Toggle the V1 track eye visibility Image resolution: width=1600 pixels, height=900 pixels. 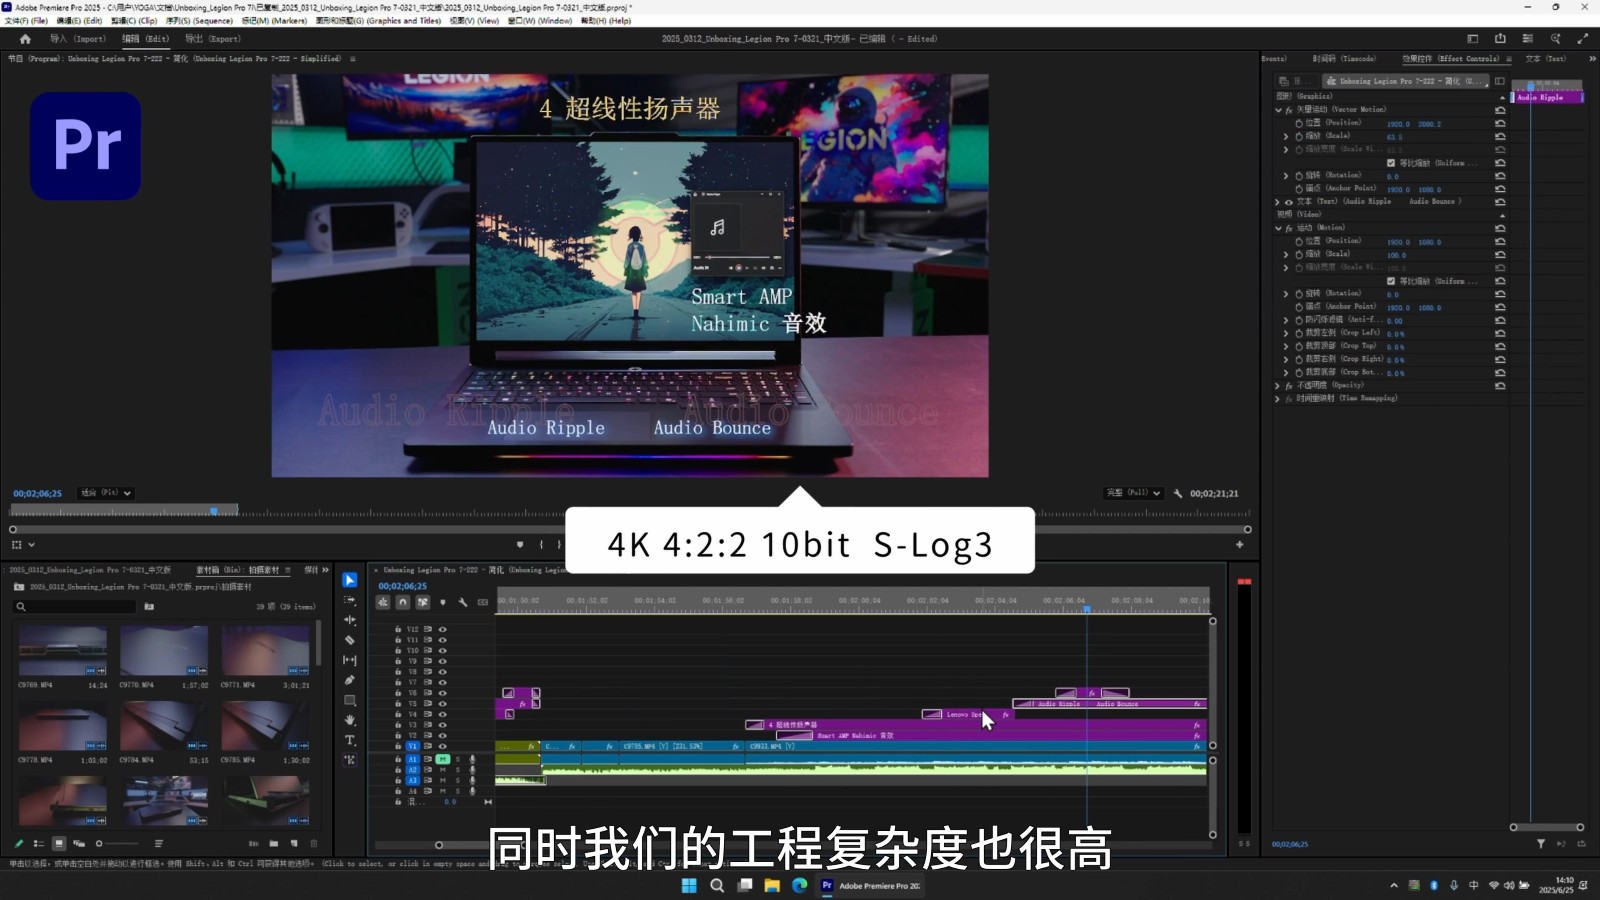pos(442,746)
